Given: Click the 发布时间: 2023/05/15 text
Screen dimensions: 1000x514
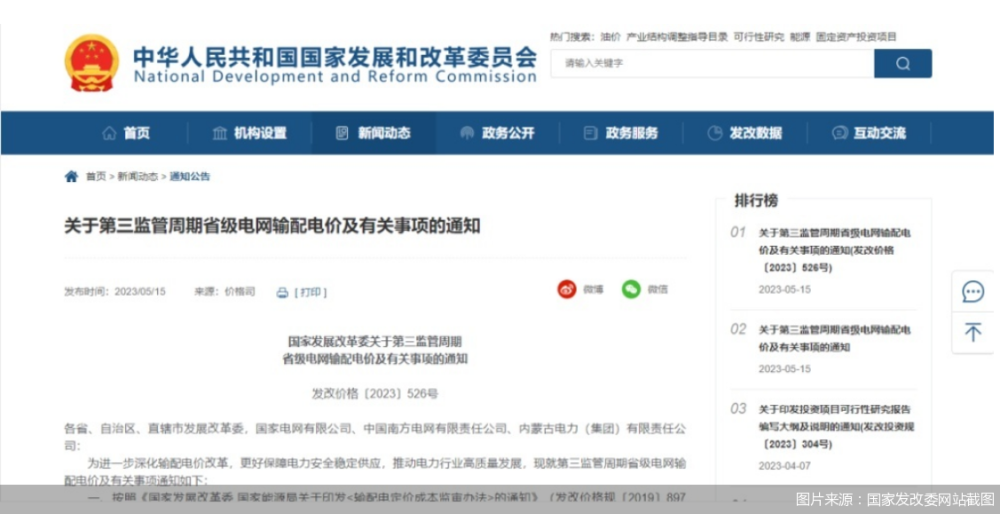Looking at the screenshot, I should (x=115, y=291).
